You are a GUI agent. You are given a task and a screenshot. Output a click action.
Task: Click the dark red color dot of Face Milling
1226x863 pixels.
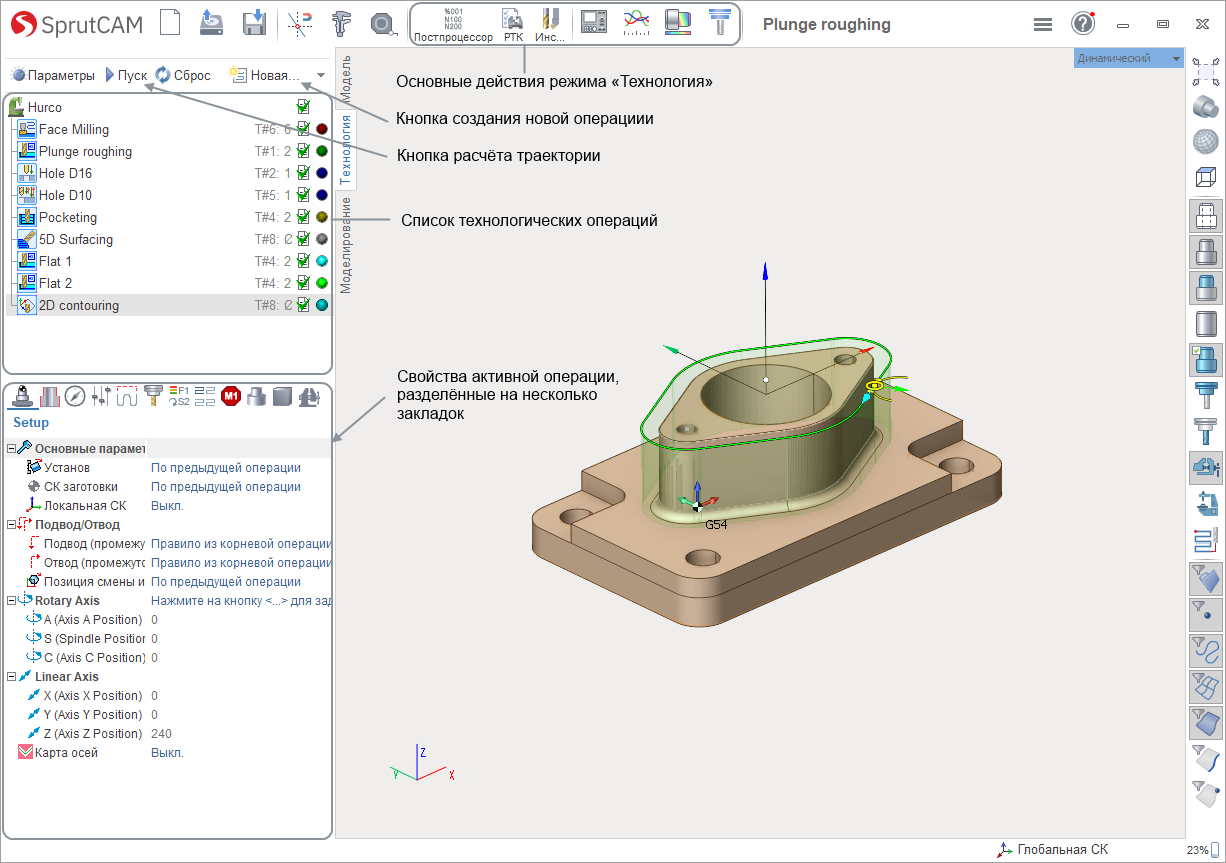[322, 129]
